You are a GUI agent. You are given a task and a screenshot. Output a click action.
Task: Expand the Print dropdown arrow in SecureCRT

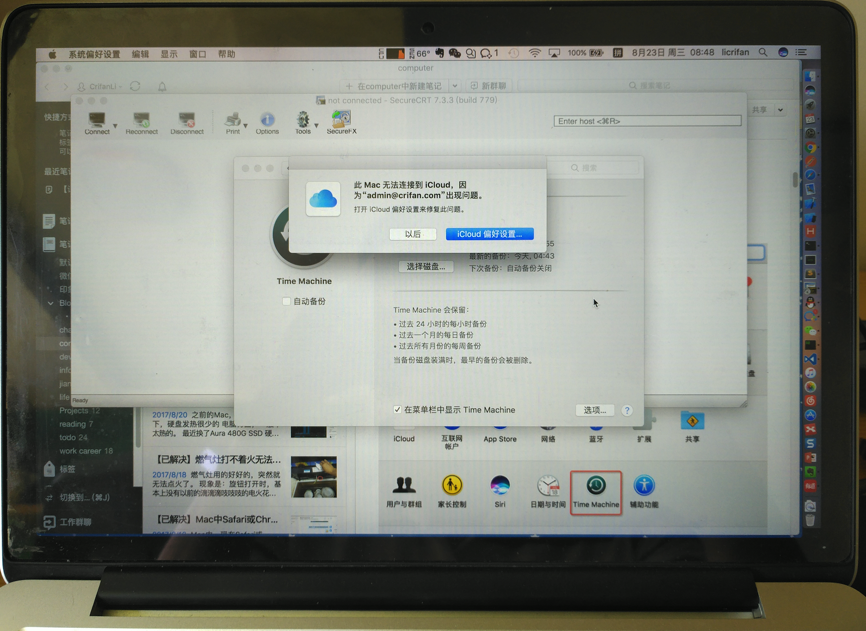[x=245, y=126]
